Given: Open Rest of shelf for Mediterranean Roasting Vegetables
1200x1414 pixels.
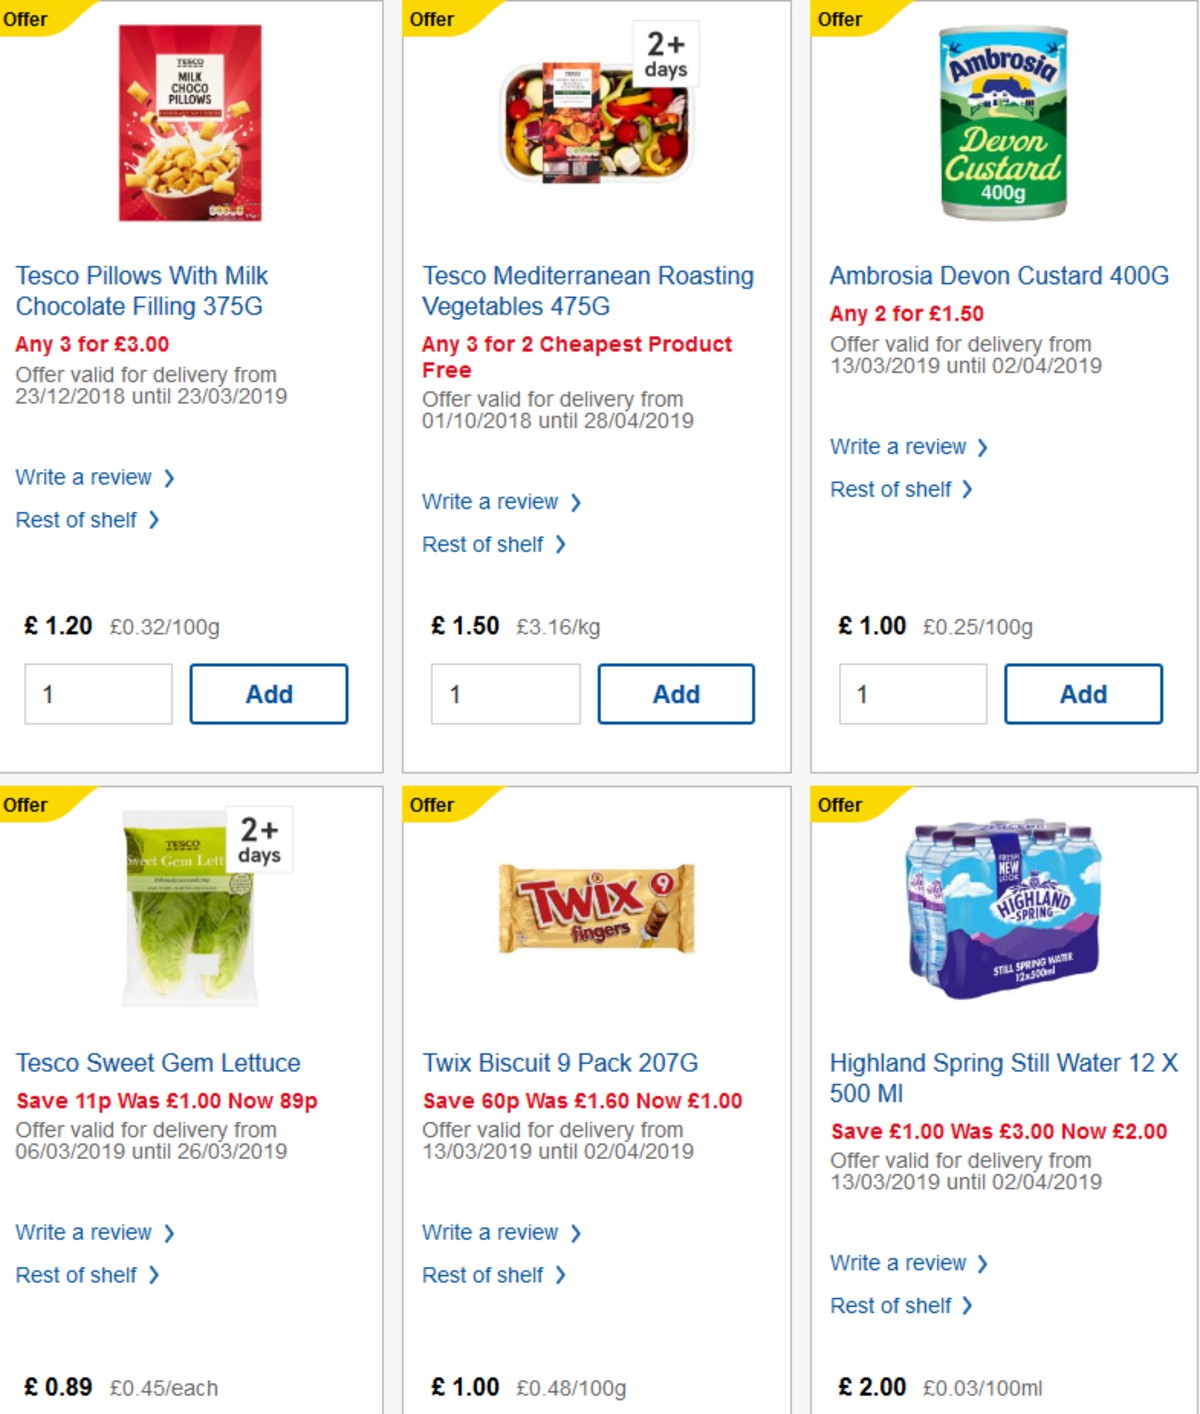Looking at the screenshot, I should 484,544.
